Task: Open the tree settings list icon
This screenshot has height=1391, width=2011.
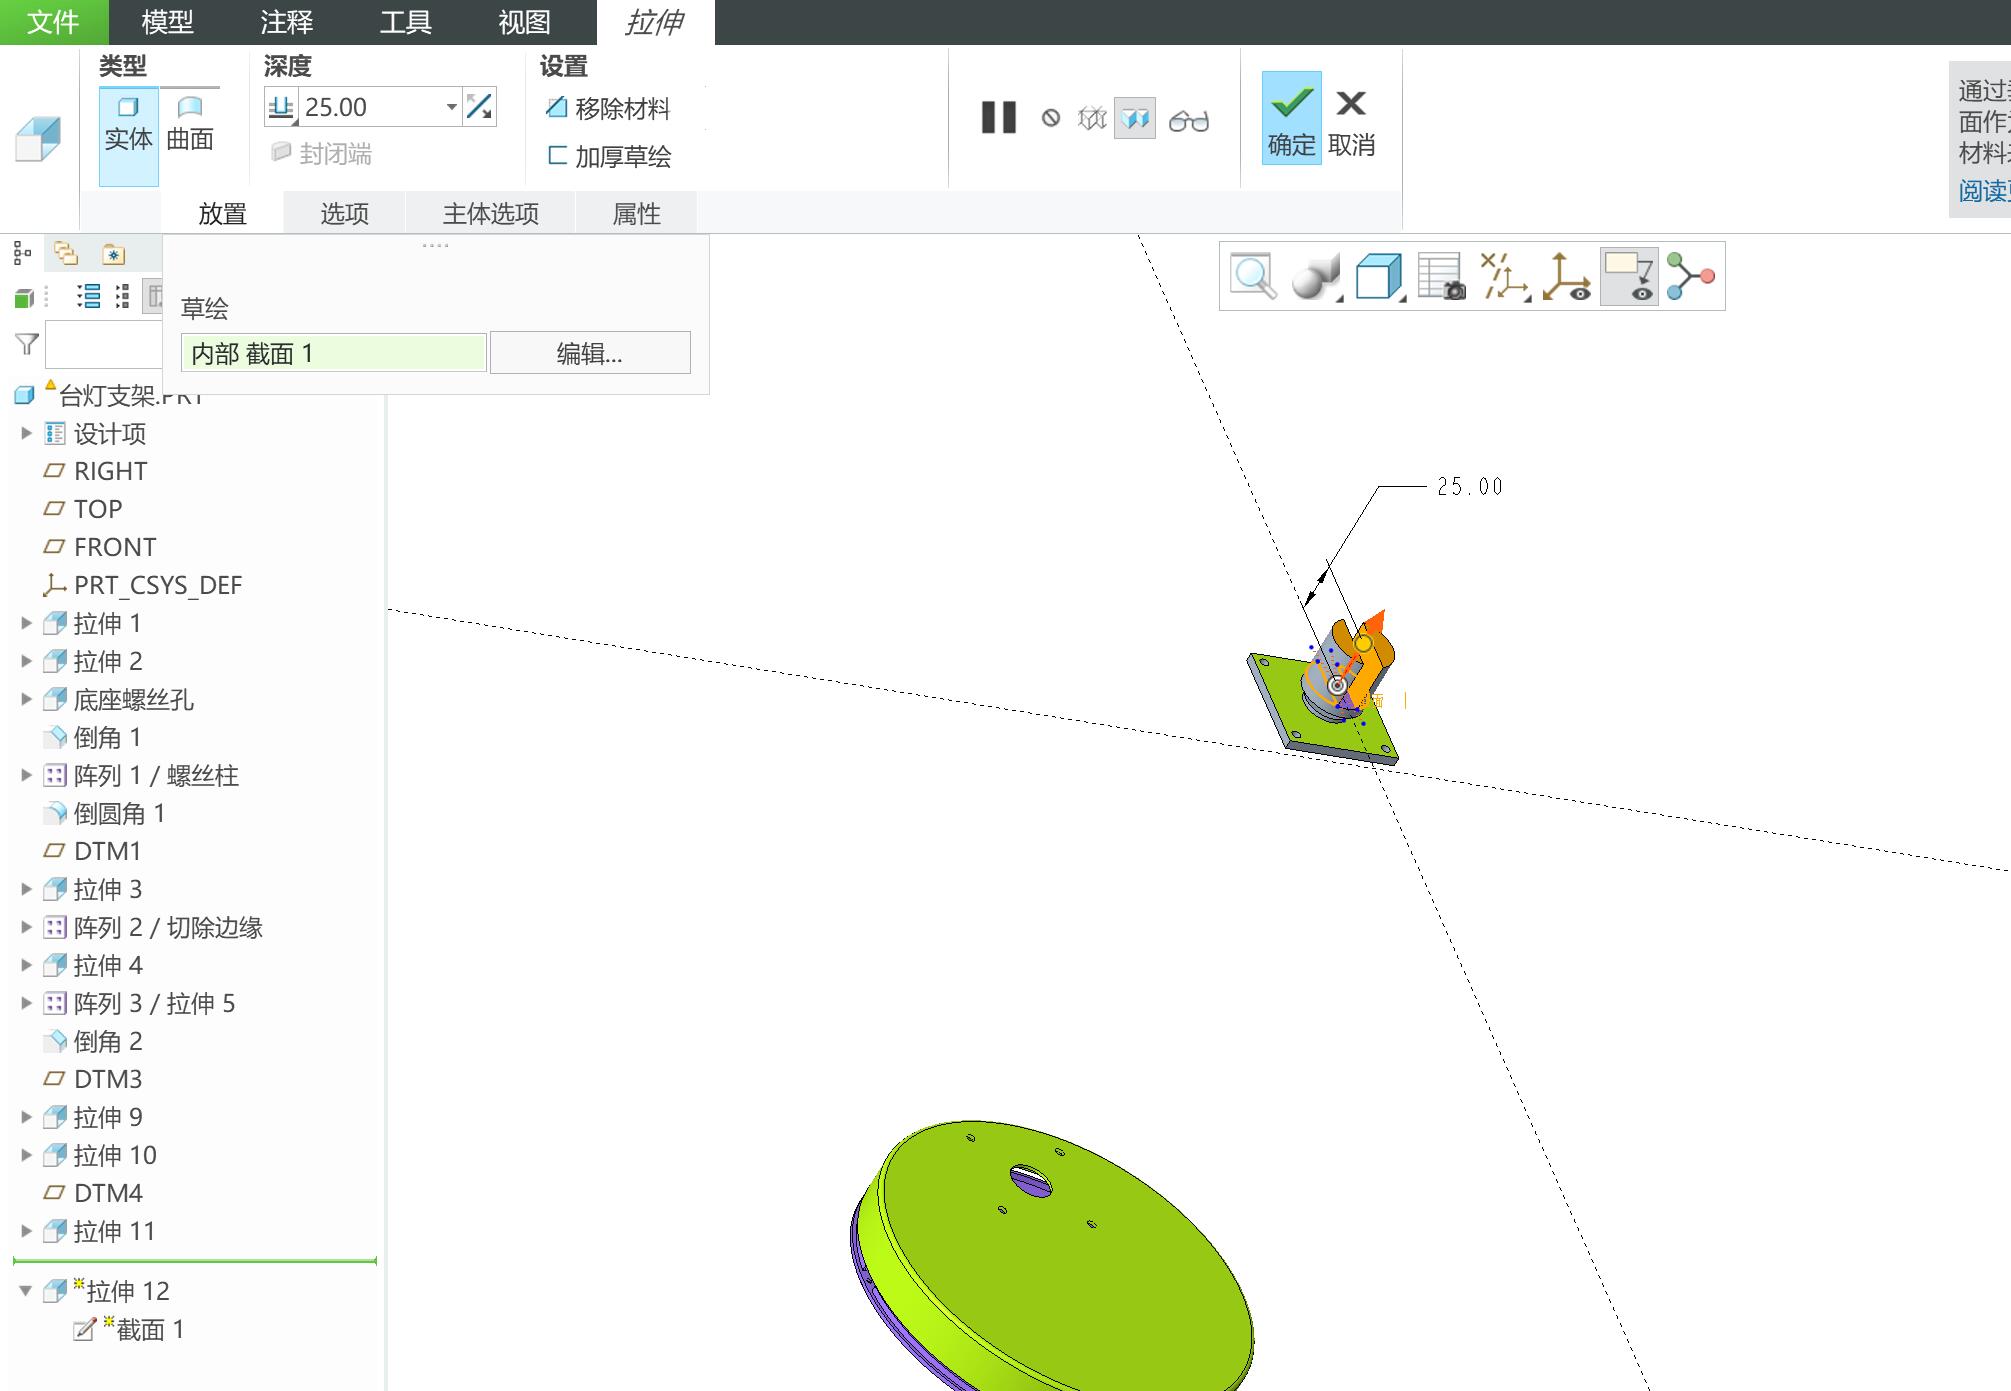Action: [x=89, y=296]
